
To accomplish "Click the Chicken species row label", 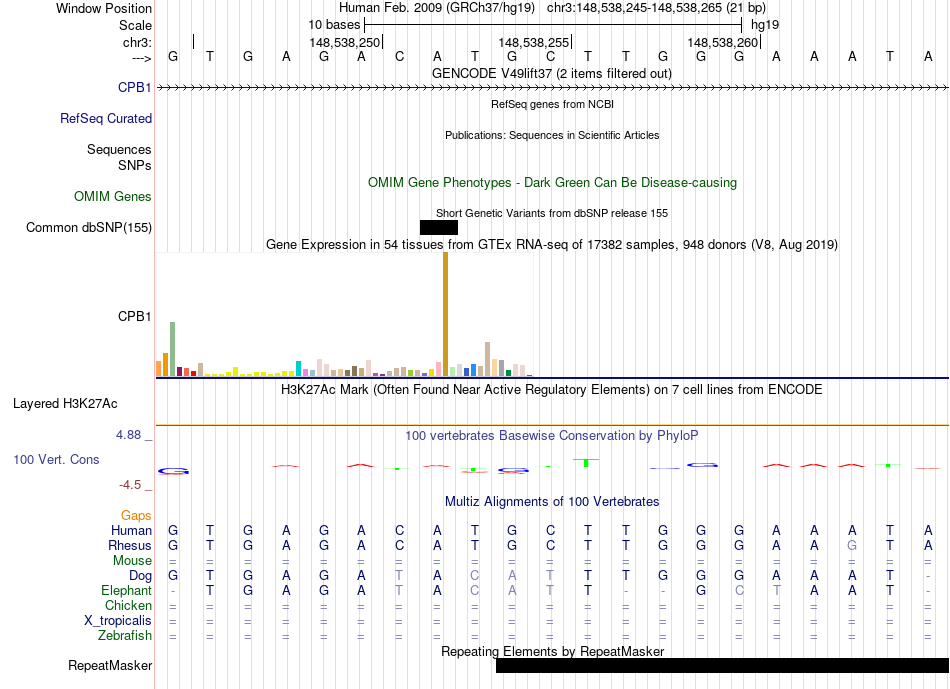I will coord(128,605).
